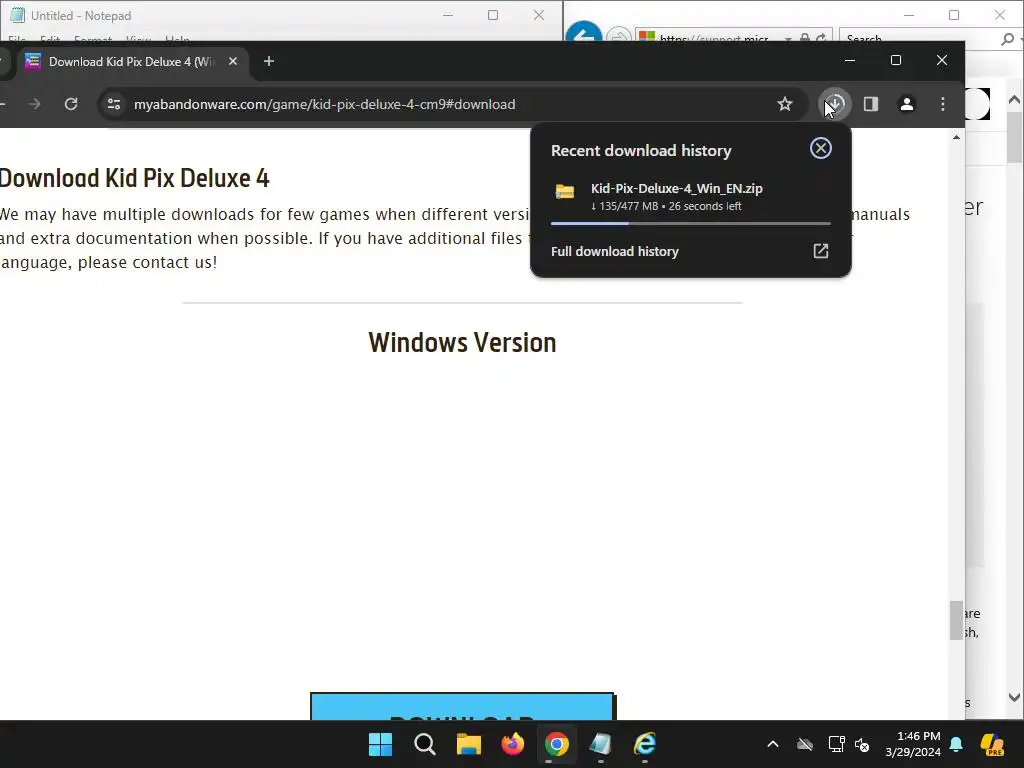Minimize the Chrome window

click(850, 60)
